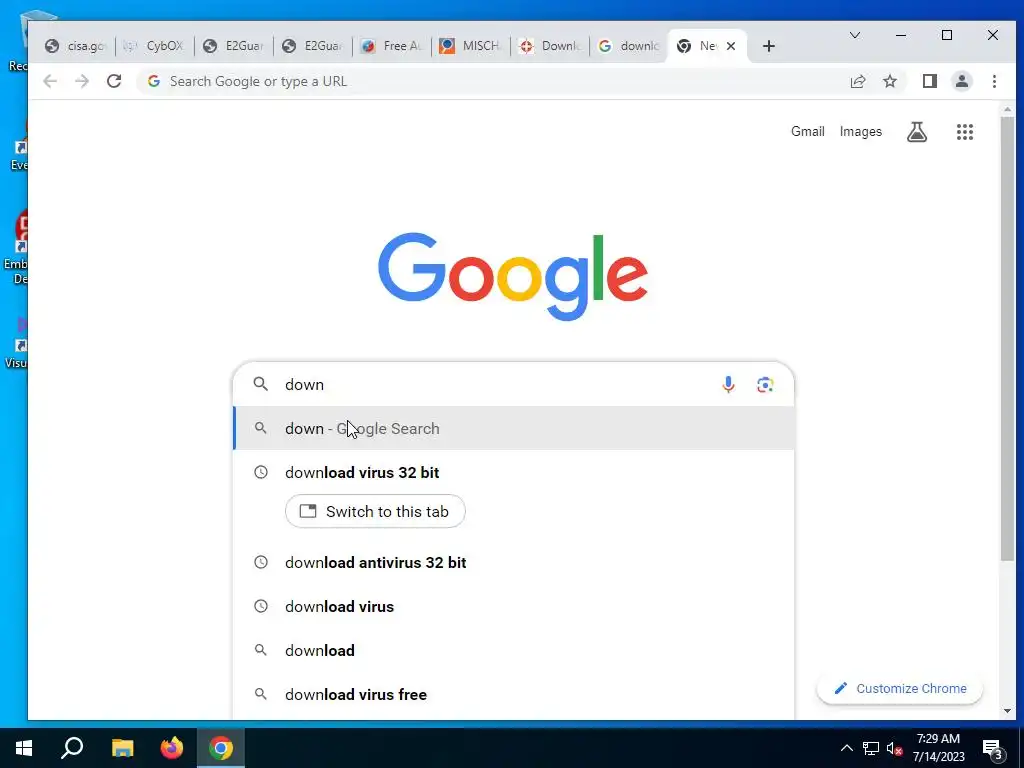Open Windows Start menu
1024x768 pixels.
[24, 748]
